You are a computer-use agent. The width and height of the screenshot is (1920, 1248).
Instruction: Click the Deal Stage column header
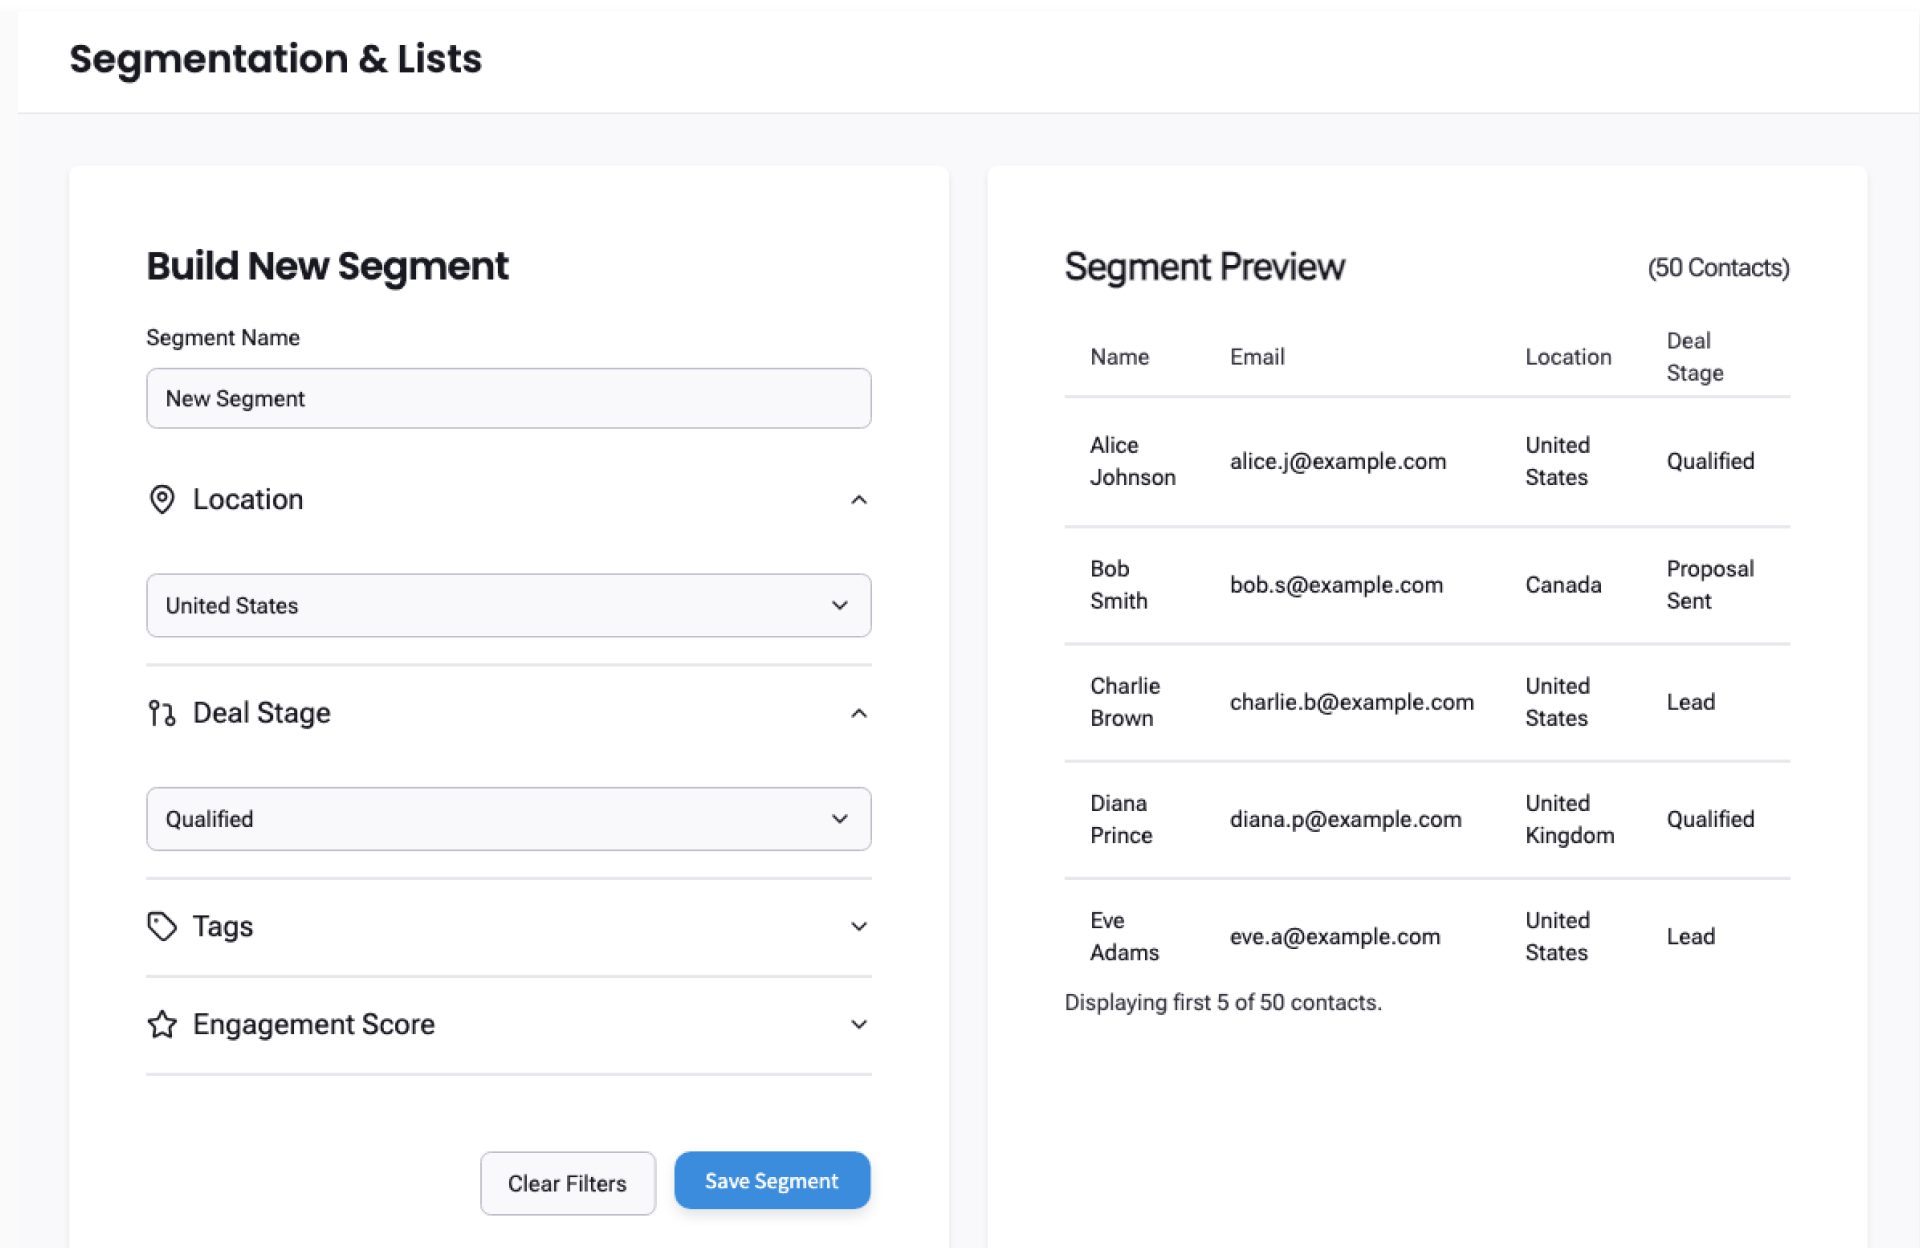click(x=1694, y=357)
